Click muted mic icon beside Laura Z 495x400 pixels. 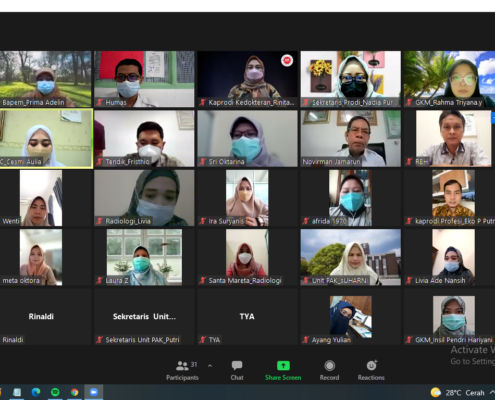[99, 280]
